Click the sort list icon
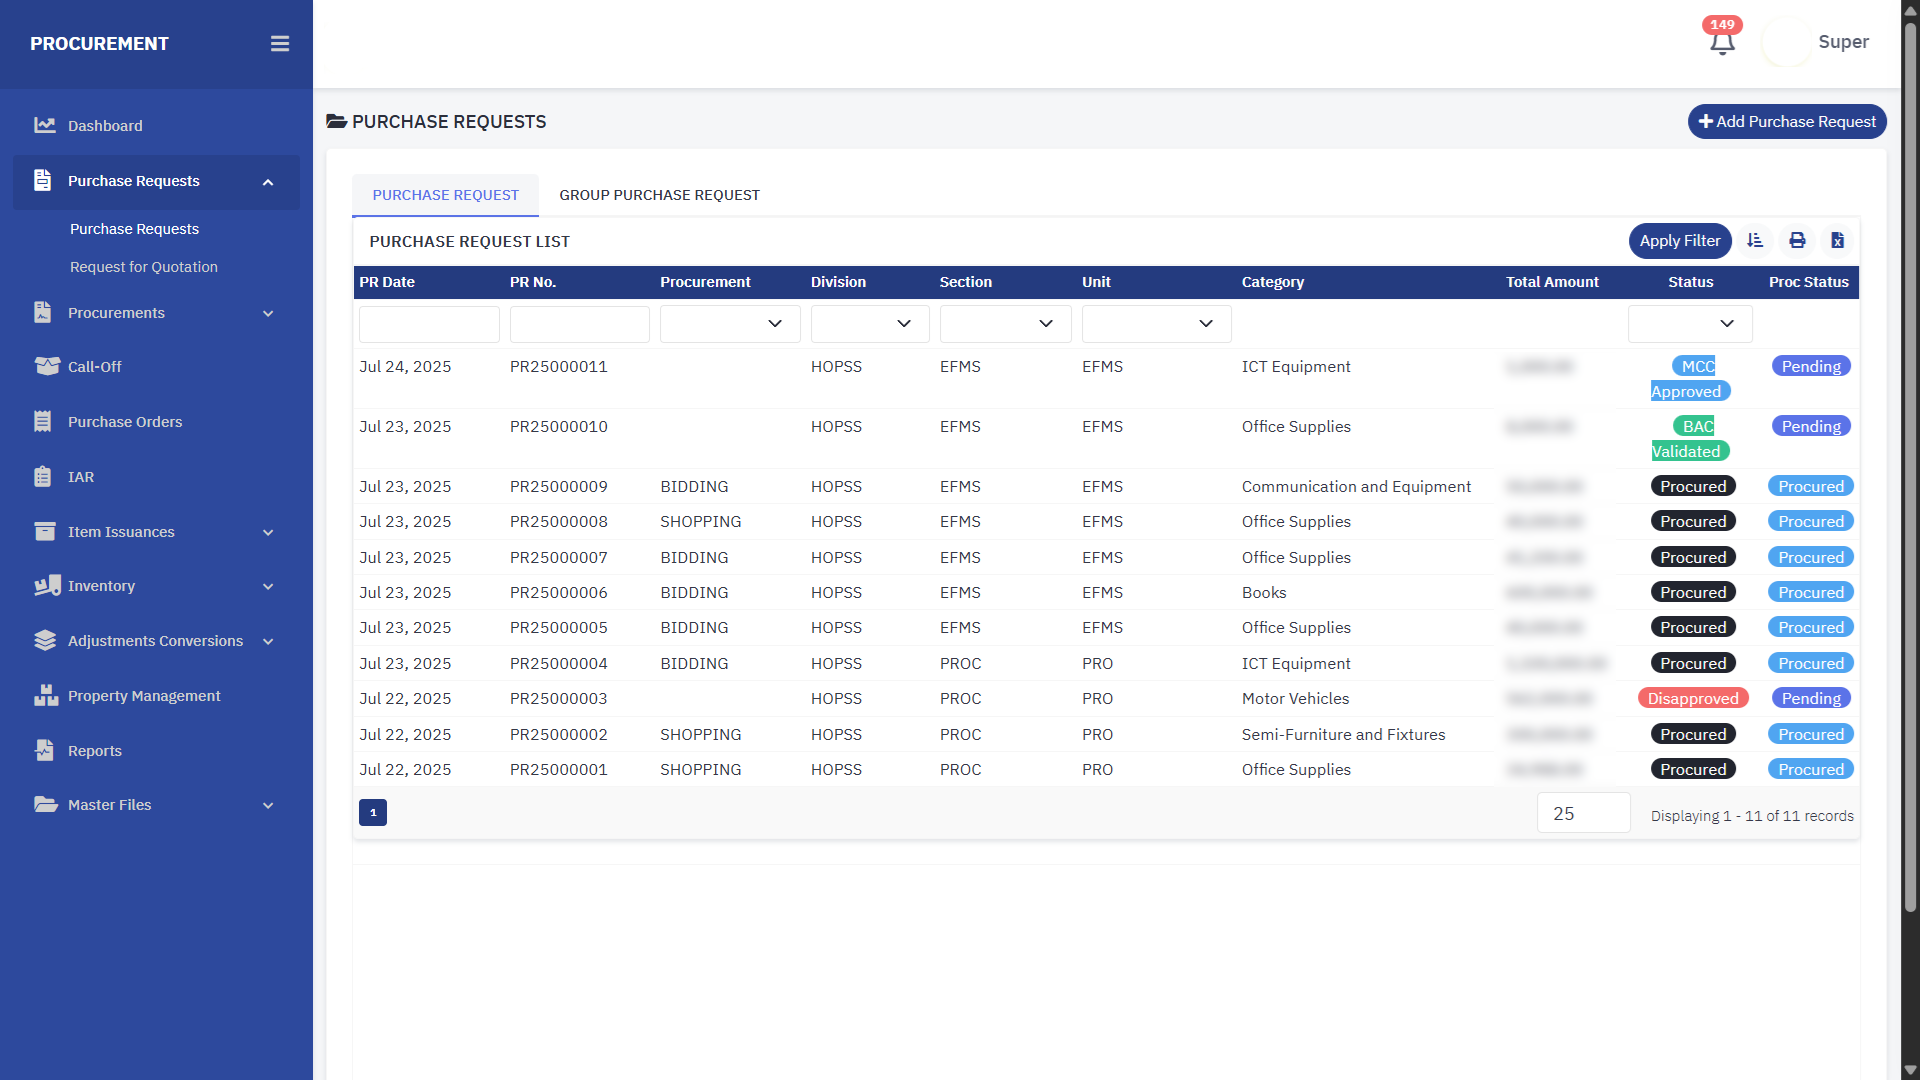The height and width of the screenshot is (1080, 1920). click(1755, 241)
